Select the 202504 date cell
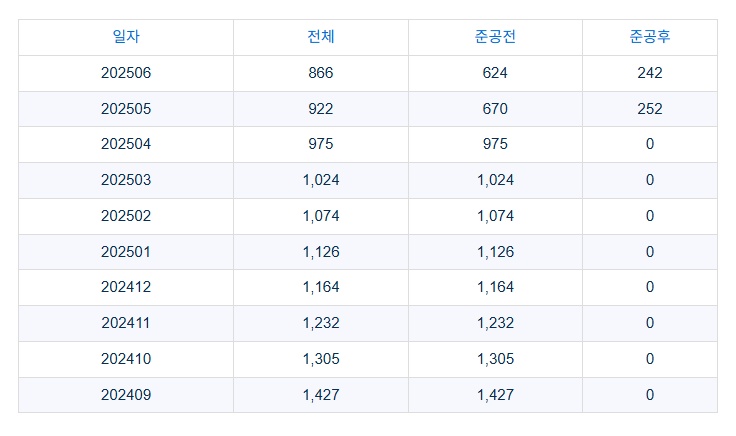Screen dimensions: 736x436 click(x=126, y=144)
